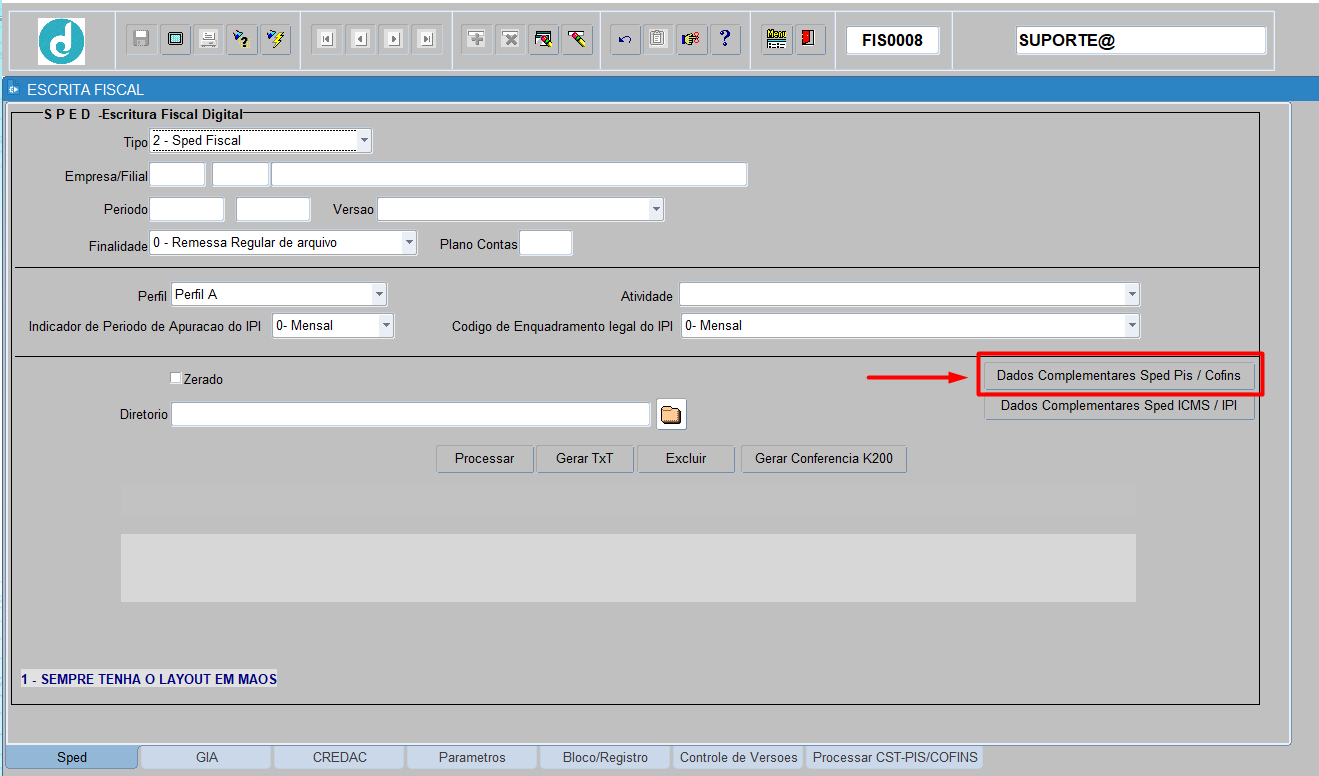Click the Gerar TxT button
Viewport: 1319px width, 776px height.
tap(585, 458)
